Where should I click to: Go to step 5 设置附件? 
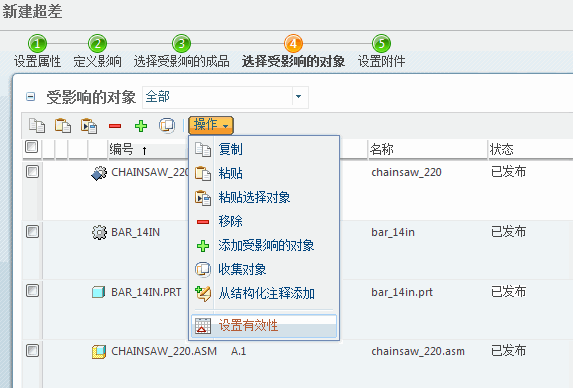(381, 44)
